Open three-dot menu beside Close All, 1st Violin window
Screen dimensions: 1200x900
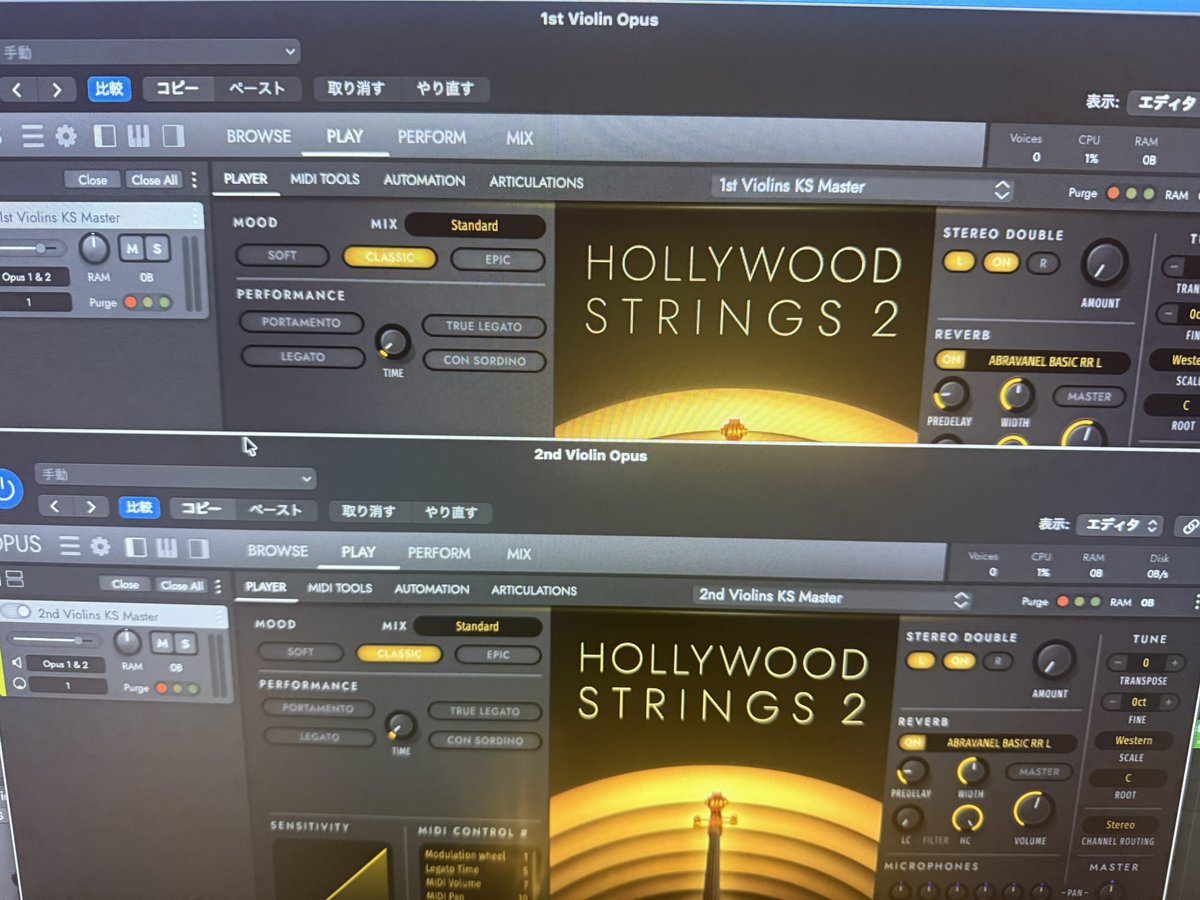click(193, 180)
